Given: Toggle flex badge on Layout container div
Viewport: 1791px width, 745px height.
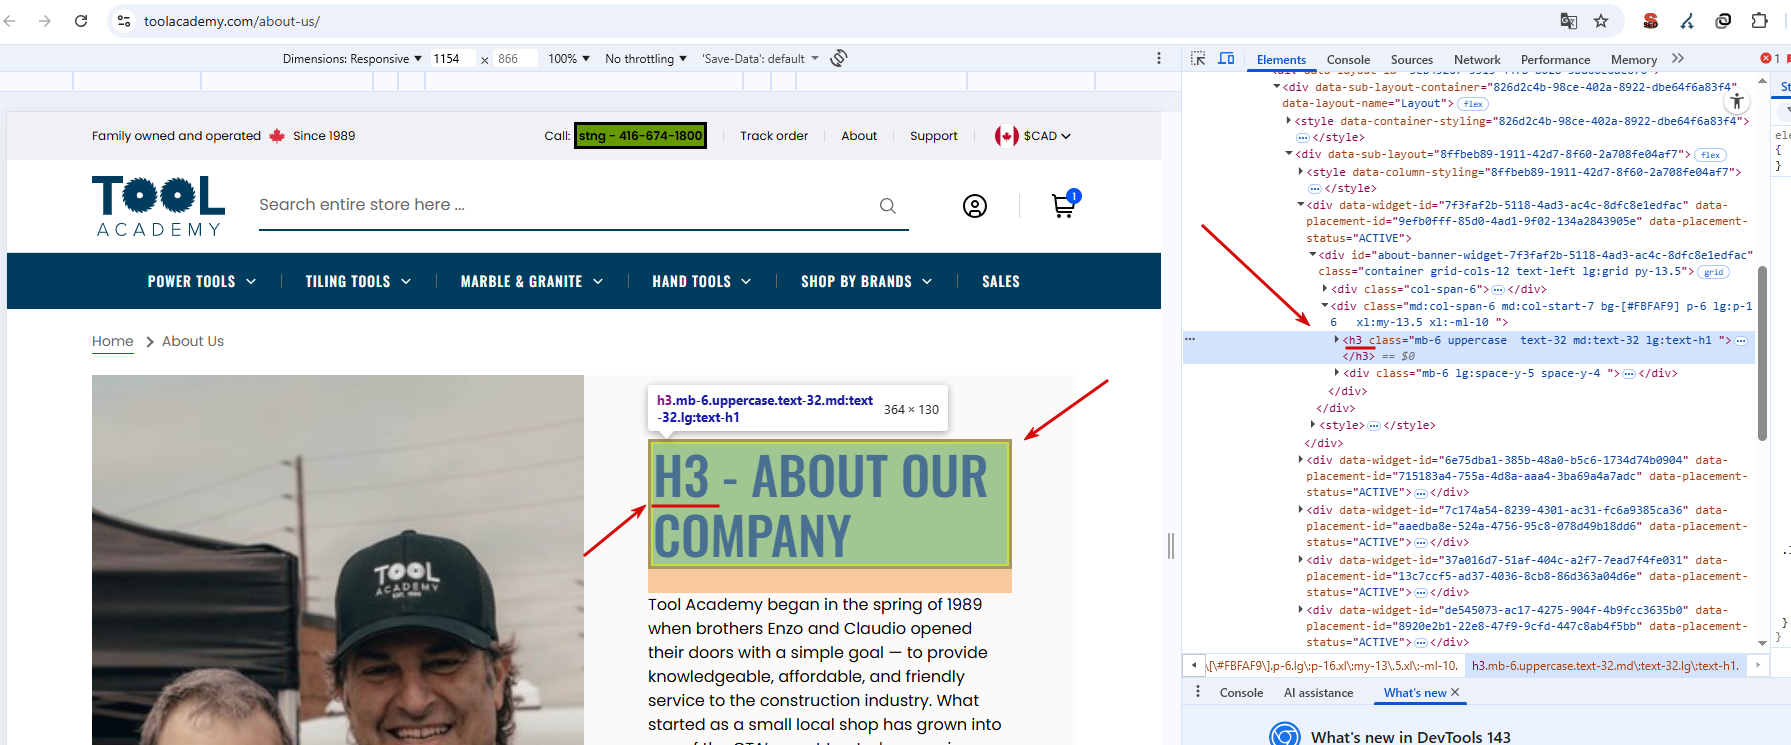Looking at the screenshot, I should (x=1473, y=104).
